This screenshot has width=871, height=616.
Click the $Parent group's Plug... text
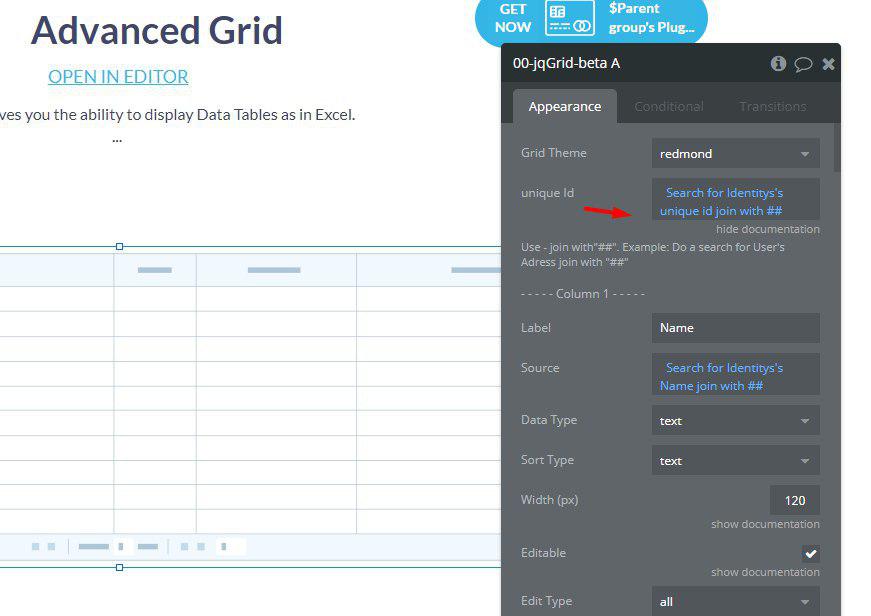point(651,18)
